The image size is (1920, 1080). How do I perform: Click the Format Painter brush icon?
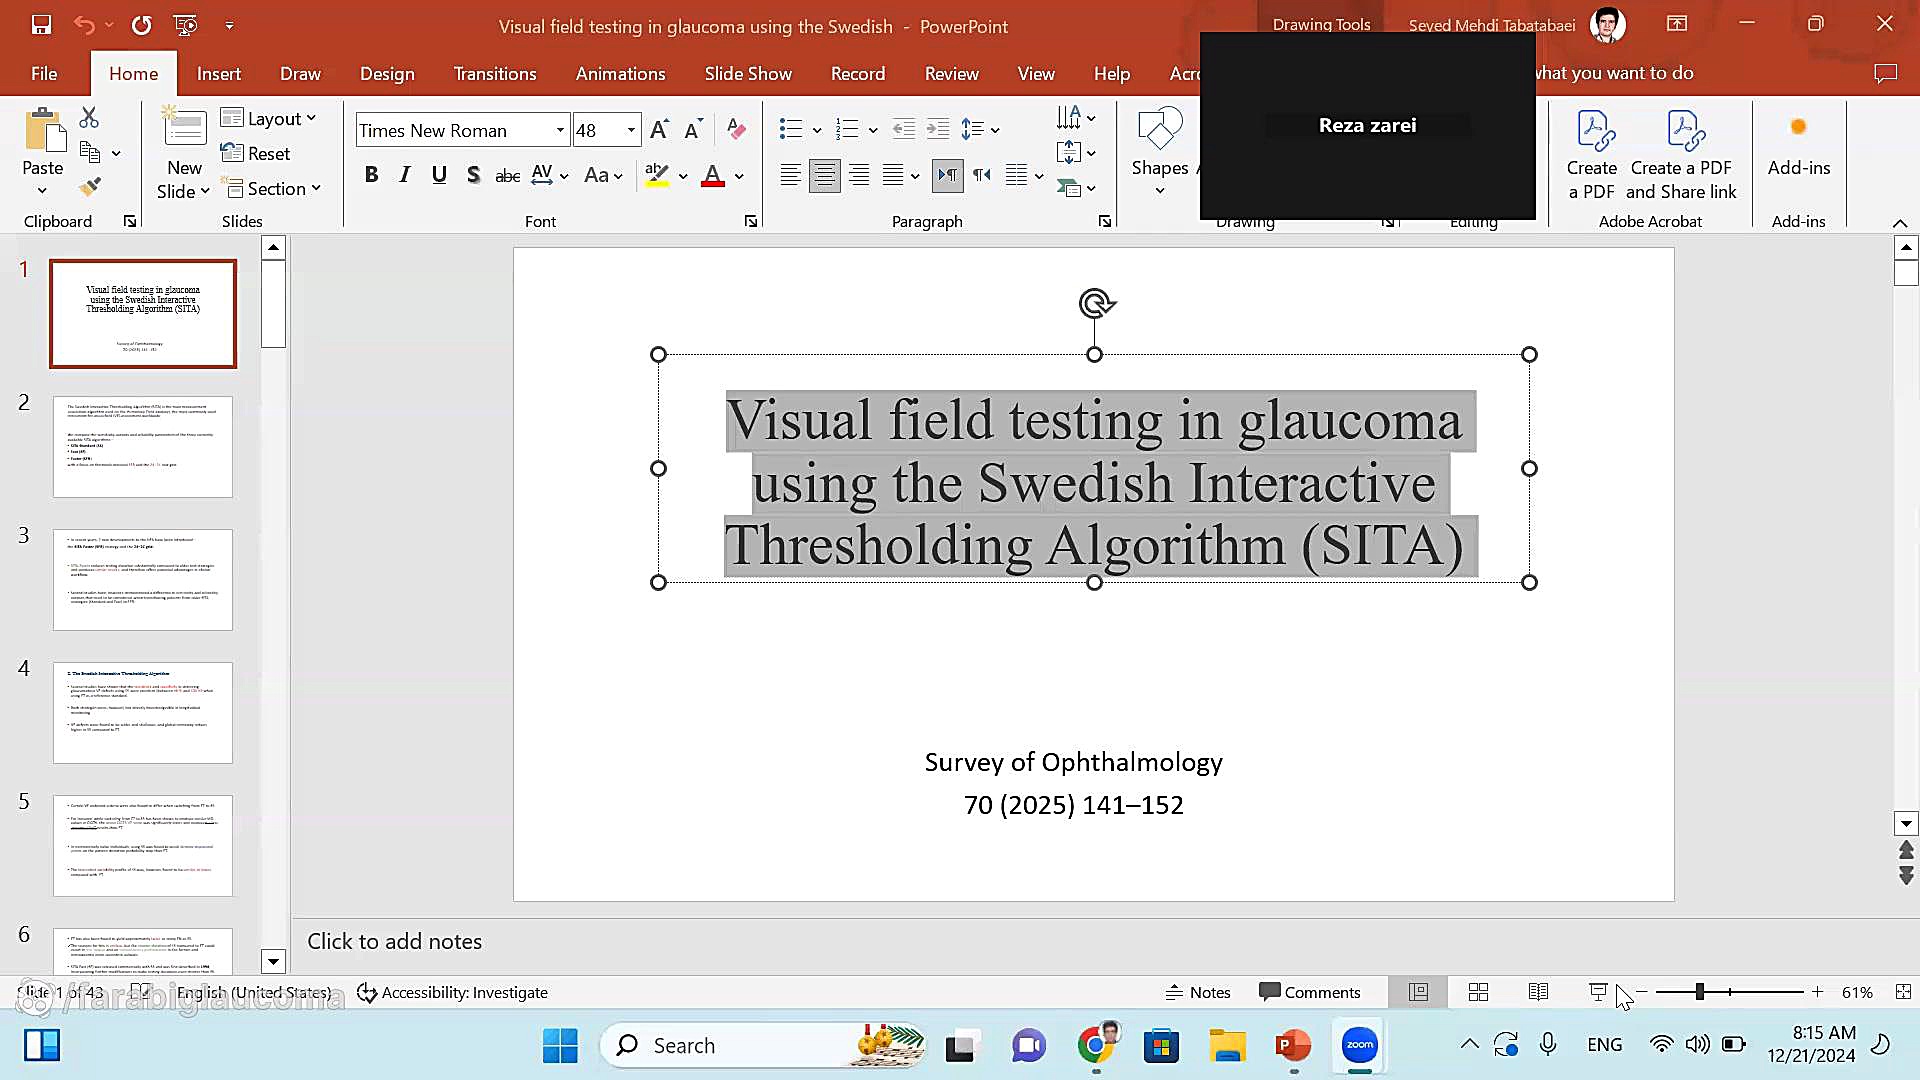click(x=90, y=187)
